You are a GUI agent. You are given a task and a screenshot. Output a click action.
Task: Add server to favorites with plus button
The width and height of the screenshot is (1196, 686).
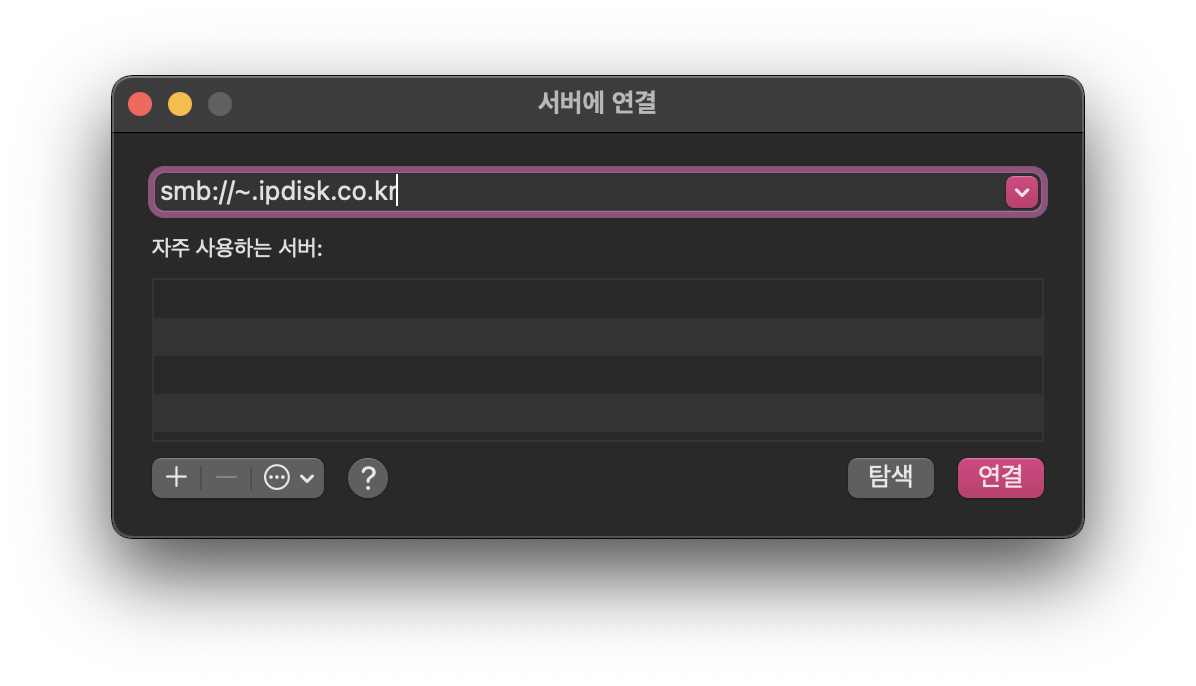tap(176, 478)
